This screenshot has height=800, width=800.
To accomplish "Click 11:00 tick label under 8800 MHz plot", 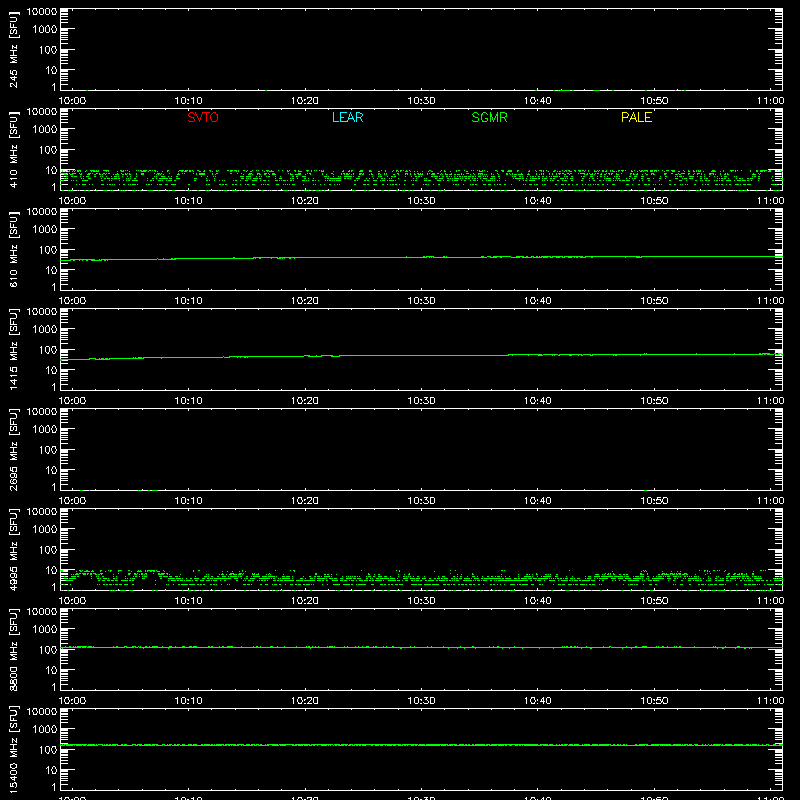I will tap(770, 701).
